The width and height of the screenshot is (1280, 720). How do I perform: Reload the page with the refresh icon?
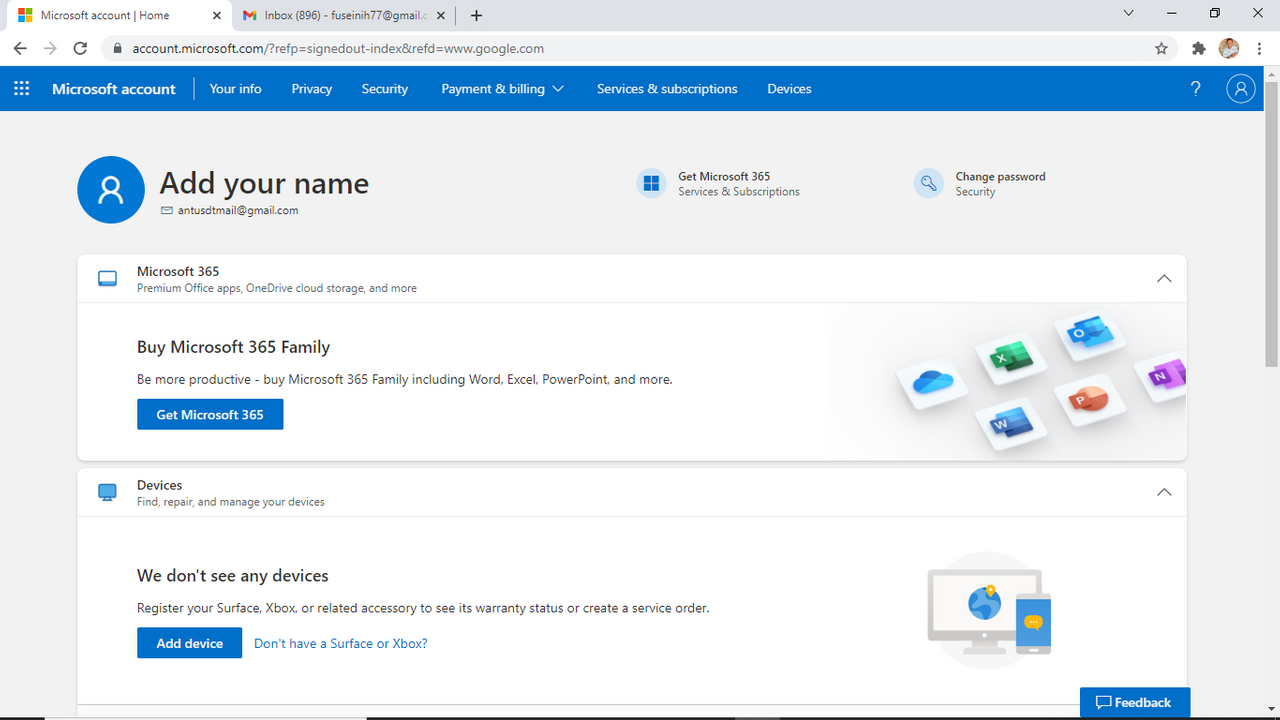tap(81, 48)
